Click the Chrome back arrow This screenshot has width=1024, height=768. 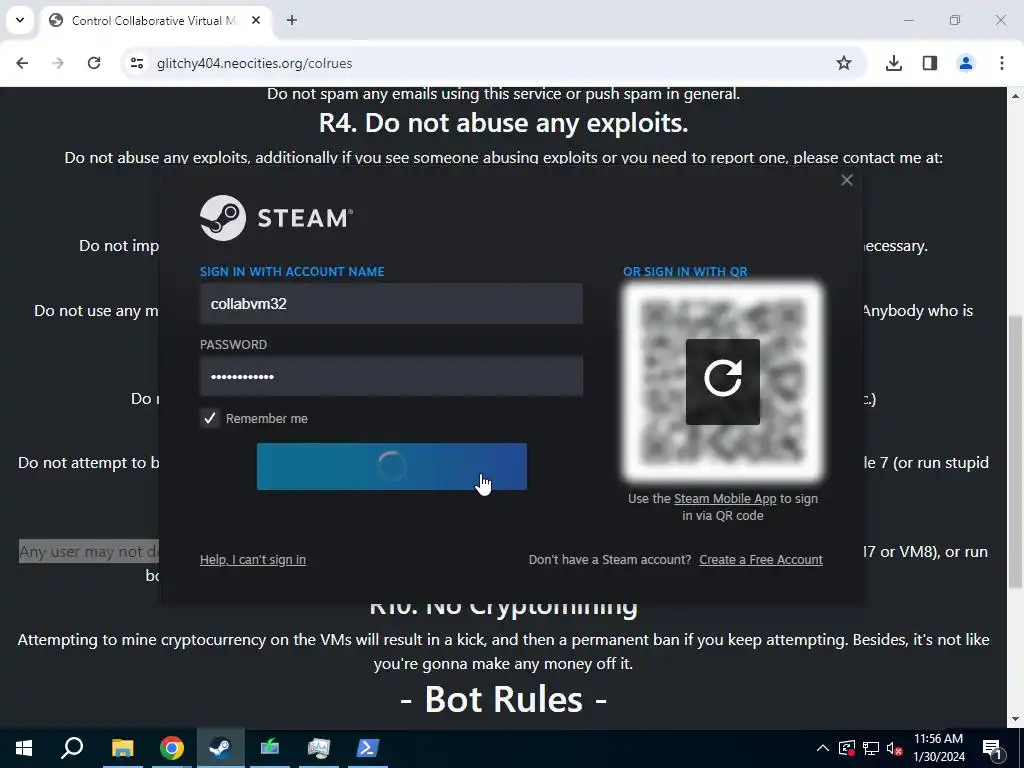pyautogui.click(x=22, y=63)
